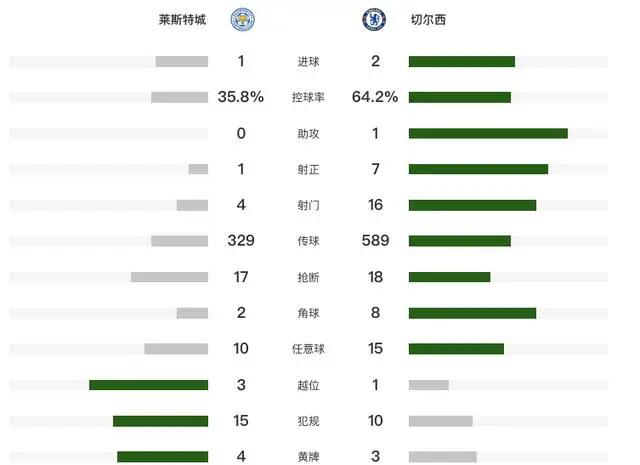Click Leicester's 329 passes value
640x465 pixels.
[x=241, y=240]
